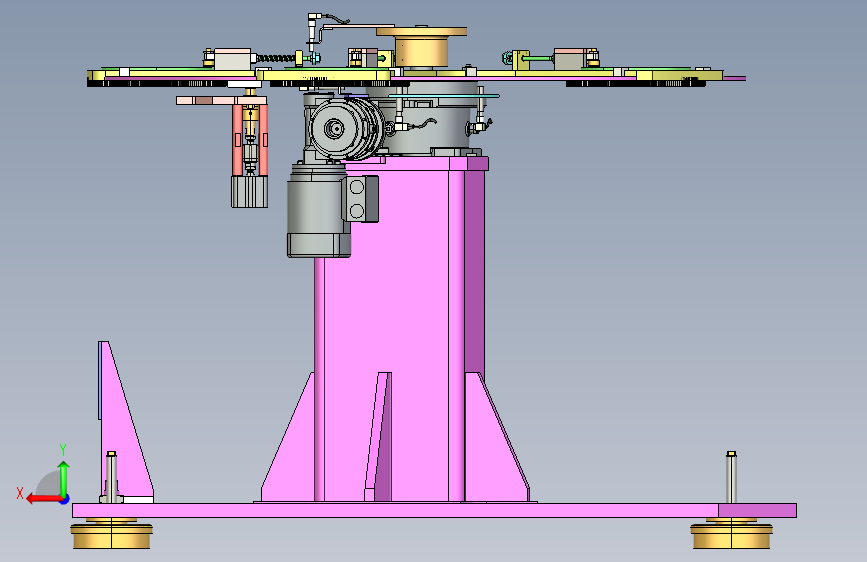
Task: Select the gray electric motor body
Action: (x=318, y=210)
